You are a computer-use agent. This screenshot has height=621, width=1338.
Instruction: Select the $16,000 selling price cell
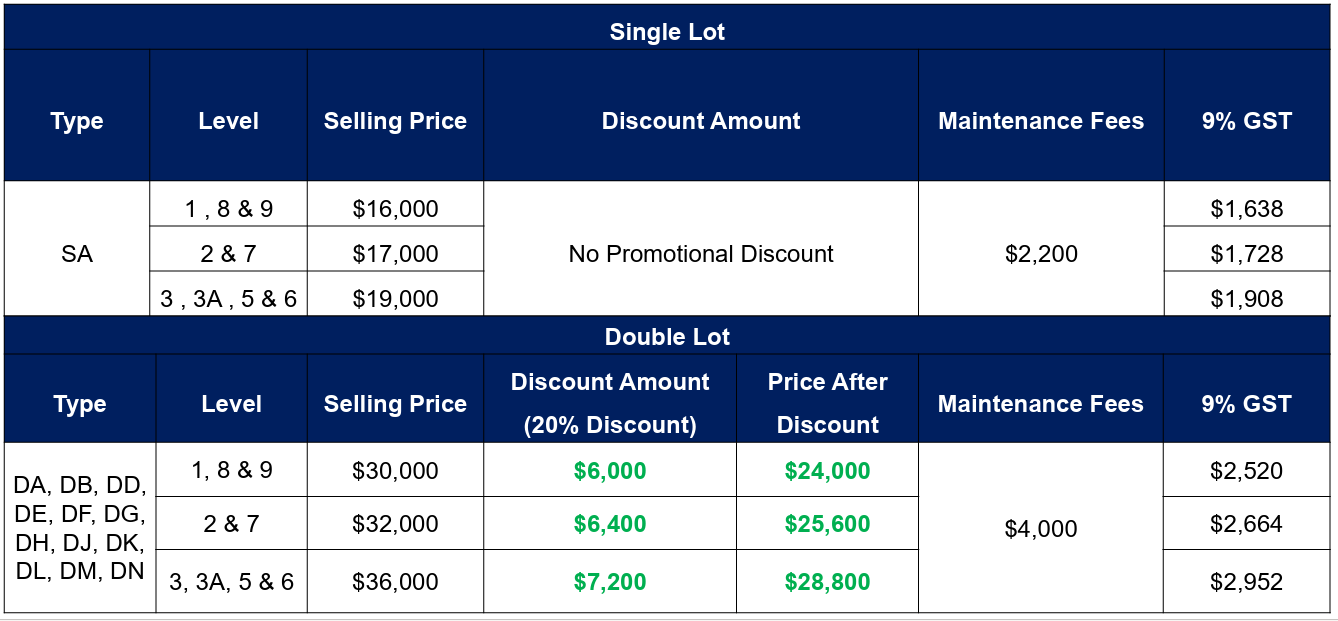(x=395, y=209)
